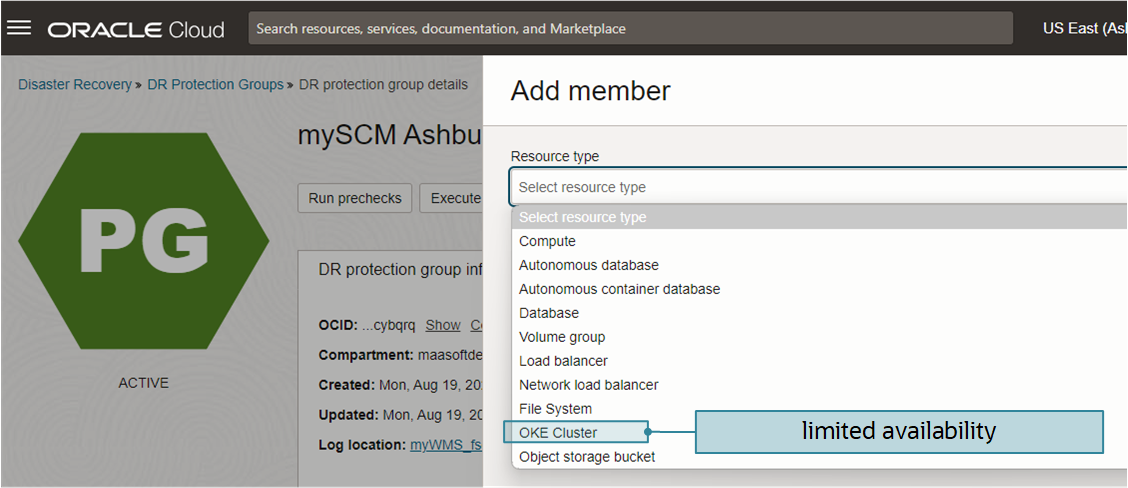Select Network load balancer option
Screen dimensions: 1128x488
coord(588,385)
